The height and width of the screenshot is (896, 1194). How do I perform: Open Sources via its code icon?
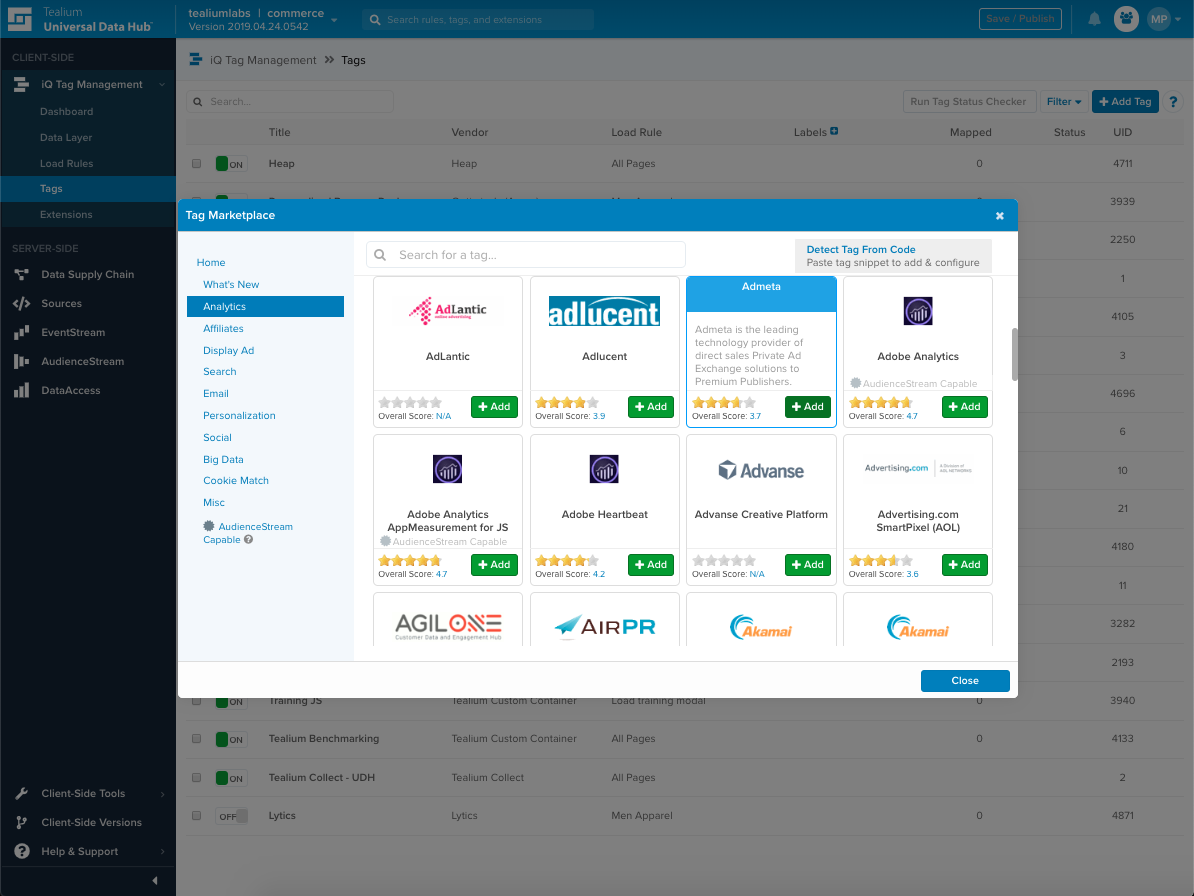click(21, 303)
